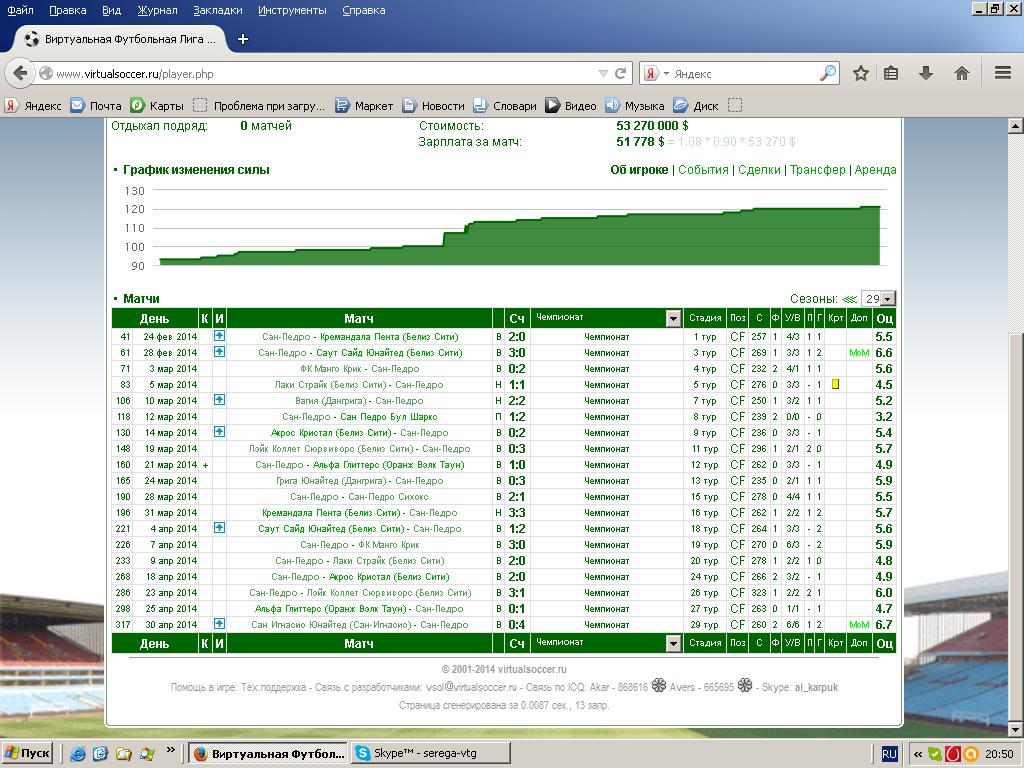Click the search magnifier icon
The height and width of the screenshot is (768, 1024).
pos(827,73)
